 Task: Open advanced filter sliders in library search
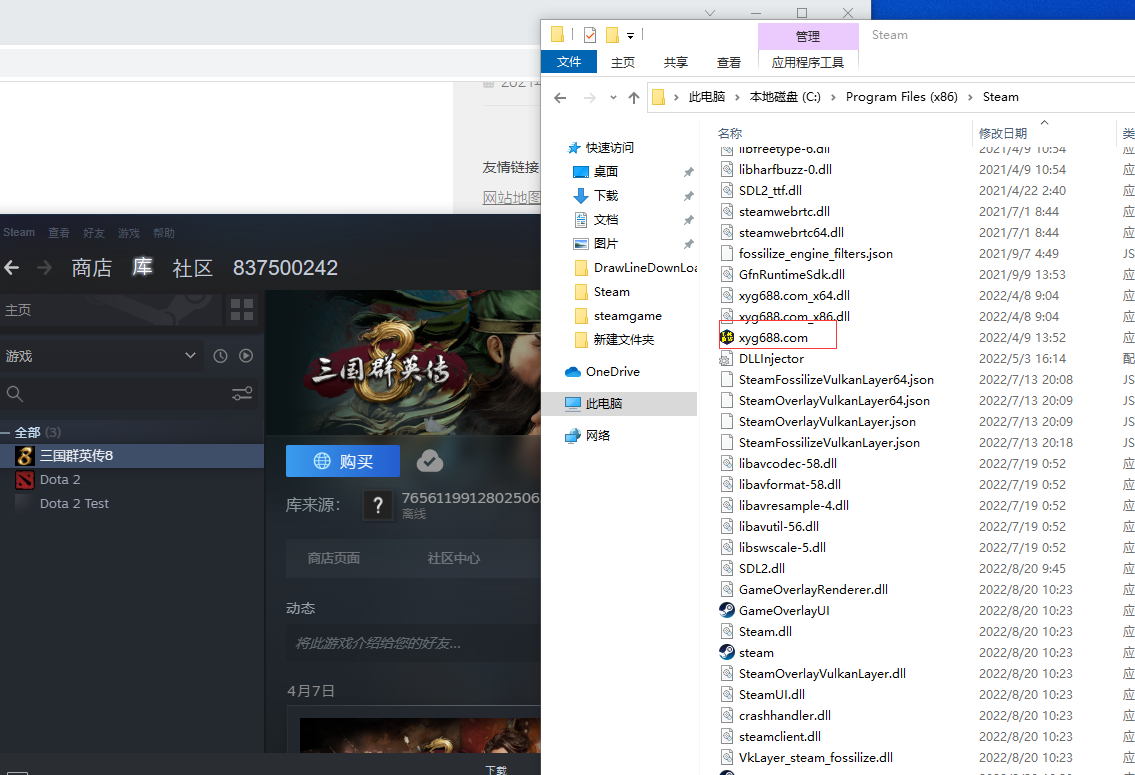click(x=242, y=393)
